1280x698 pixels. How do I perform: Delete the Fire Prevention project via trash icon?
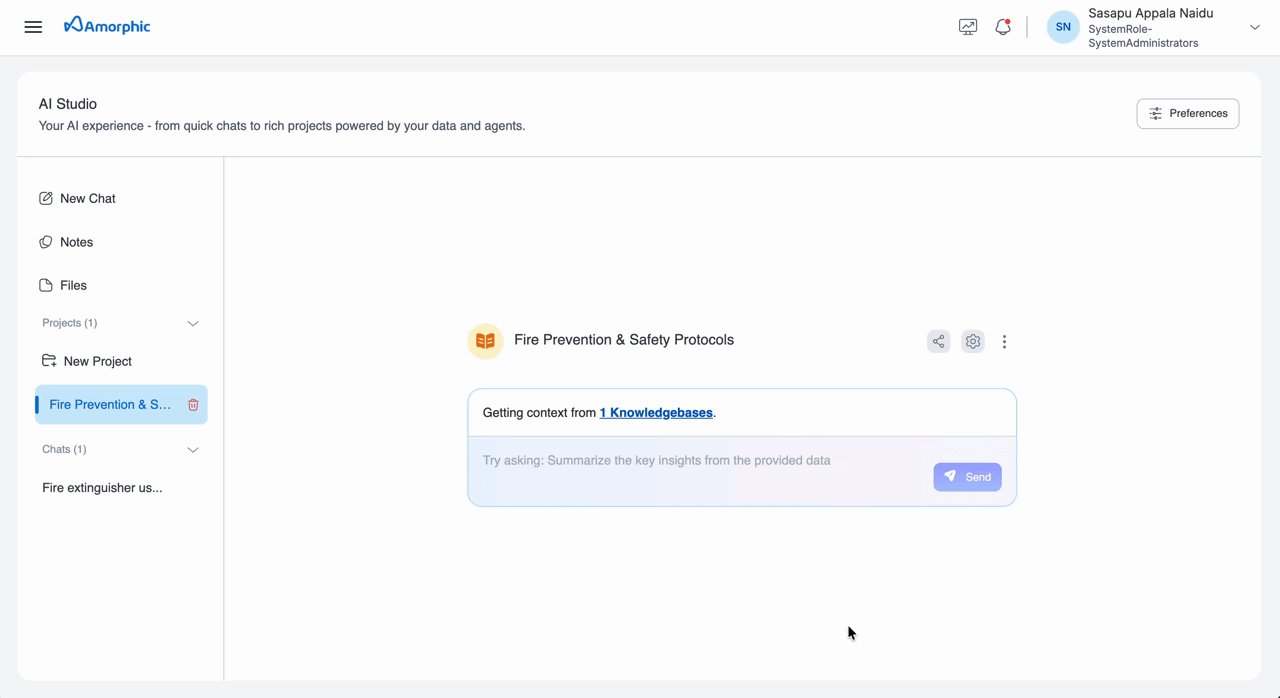coord(192,404)
